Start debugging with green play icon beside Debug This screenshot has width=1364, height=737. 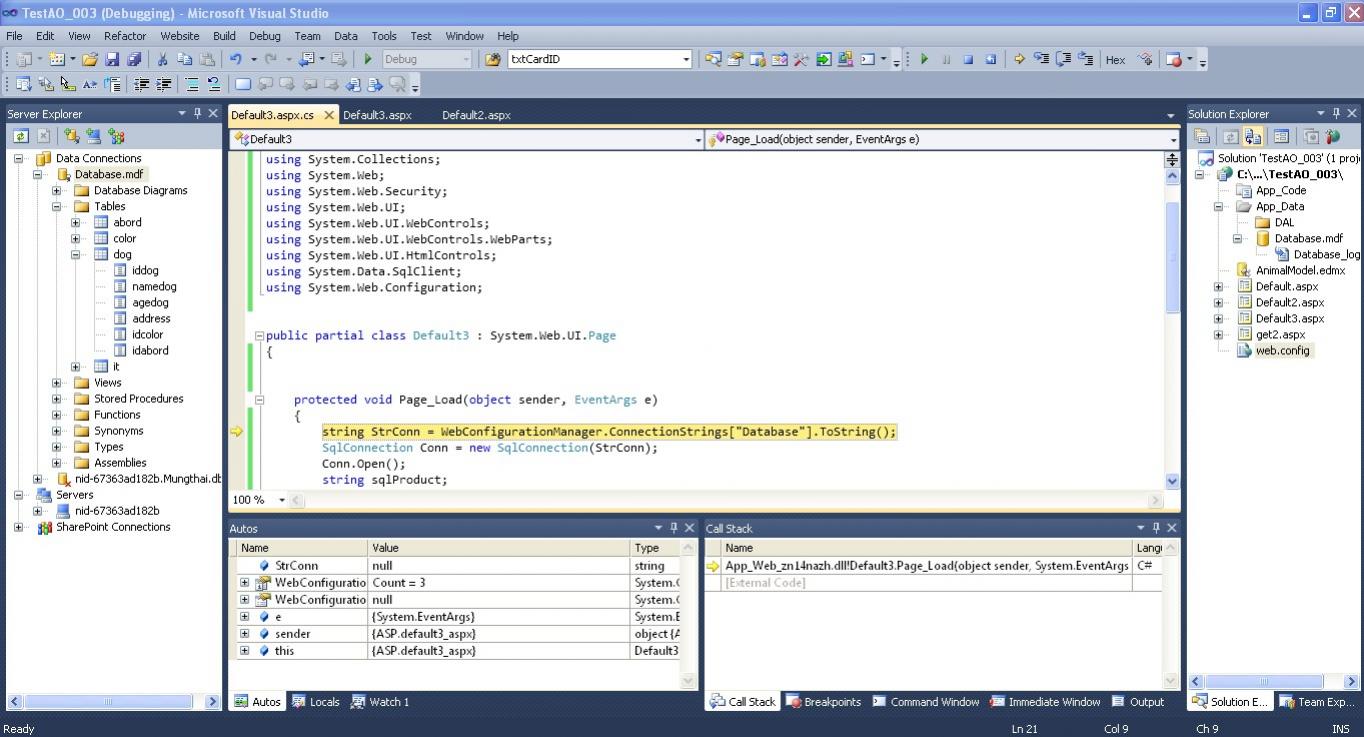[368, 59]
